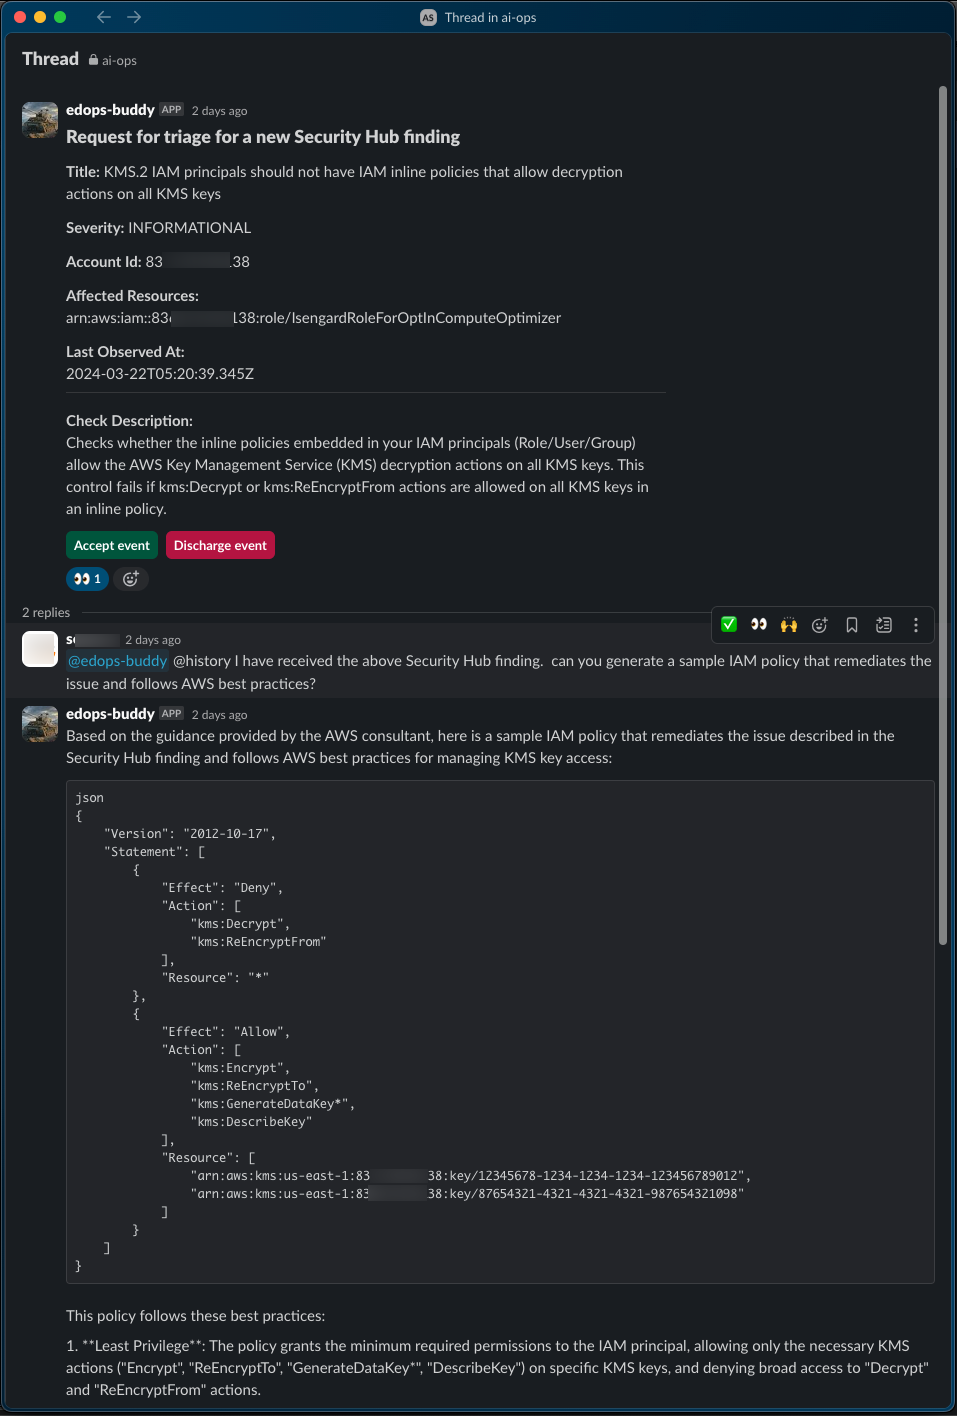The image size is (957, 1416).
Task: Click the 2 replies divider label
Action: [45, 612]
